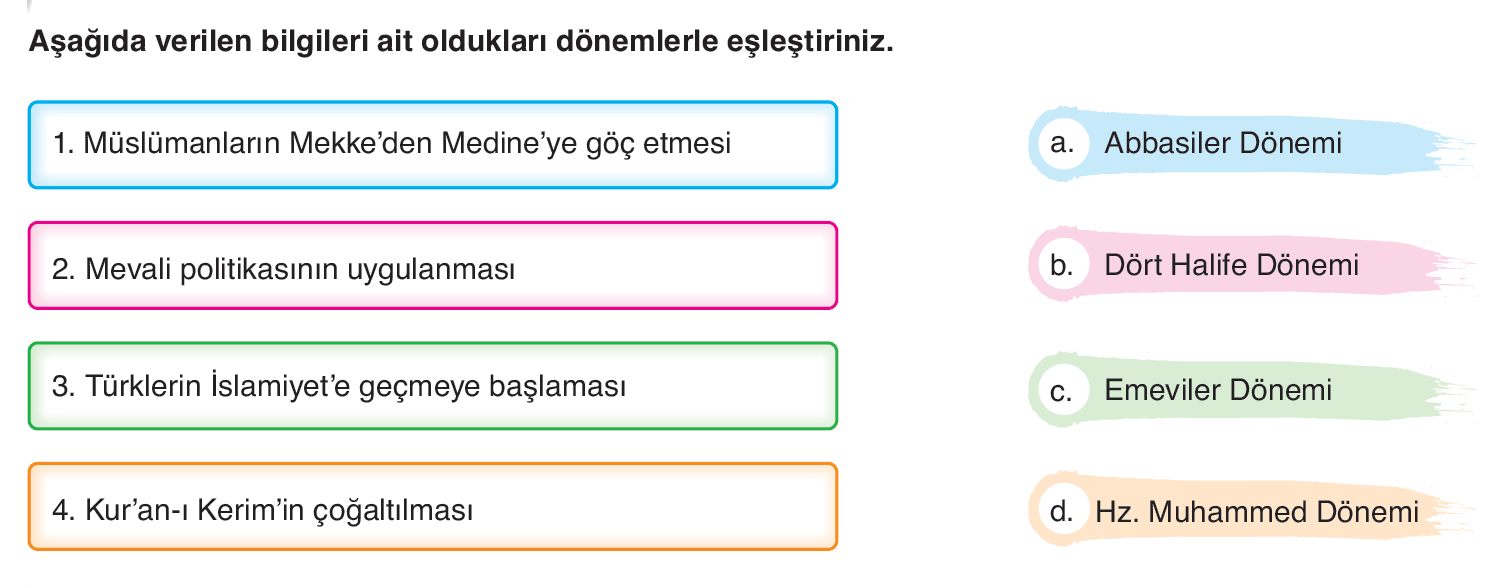Click the pink brush stroke behind Dört Halife
This screenshot has height=588, width=1512.
point(1254,266)
